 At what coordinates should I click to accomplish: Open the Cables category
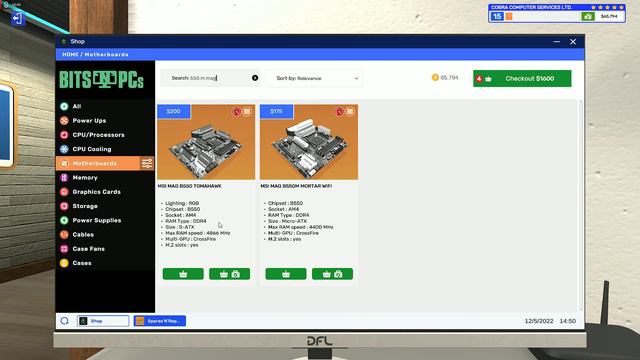coord(105,235)
